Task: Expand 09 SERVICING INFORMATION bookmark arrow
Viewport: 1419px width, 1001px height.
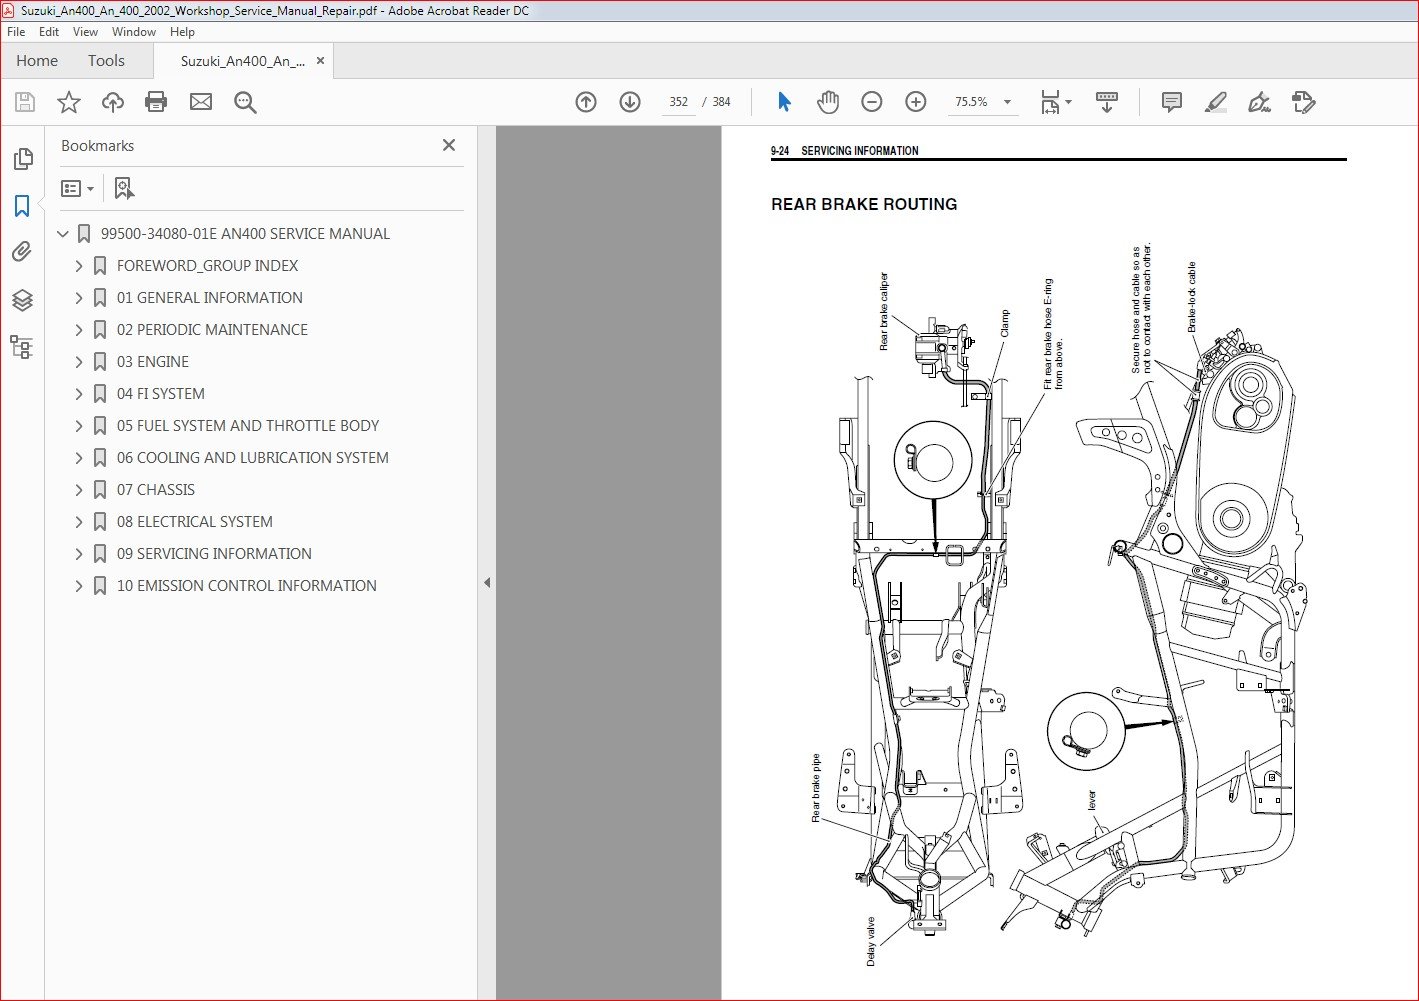Action: point(79,554)
